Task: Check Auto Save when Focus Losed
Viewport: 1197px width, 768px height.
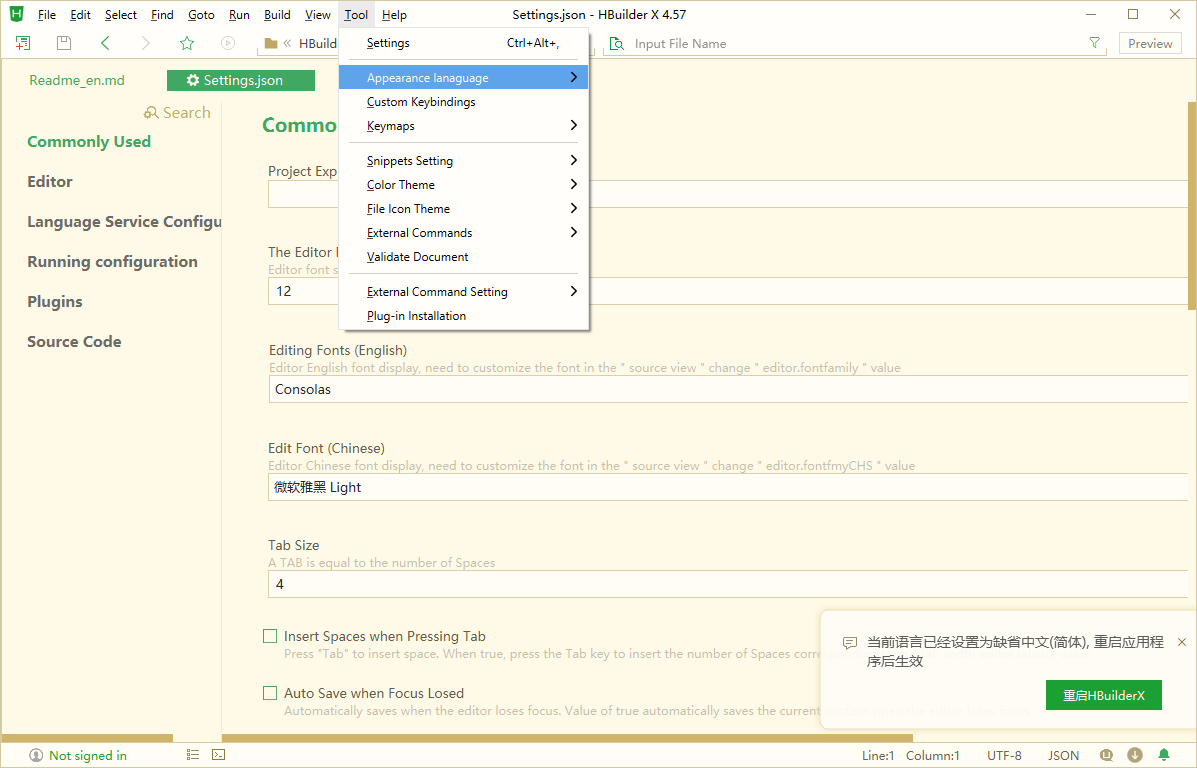Action: click(x=270, y=693)
